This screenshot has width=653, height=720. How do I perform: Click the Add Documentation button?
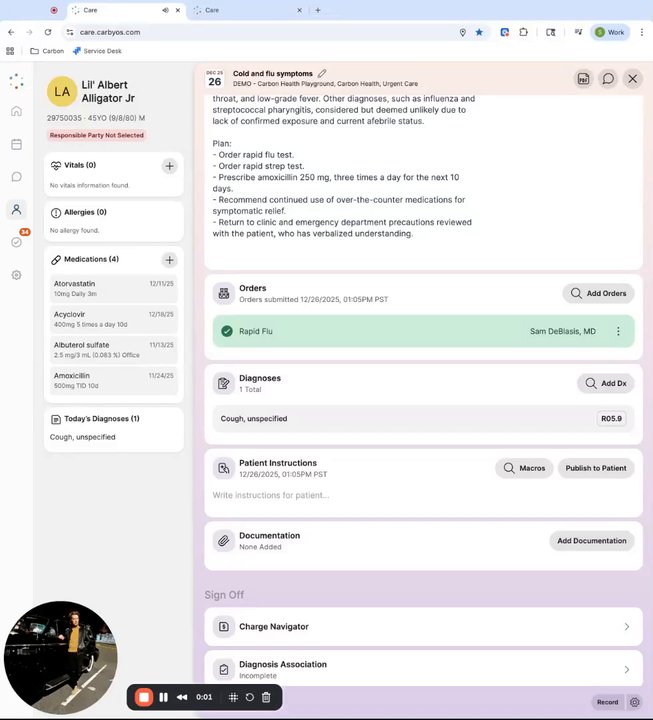[x=591, y=540]
